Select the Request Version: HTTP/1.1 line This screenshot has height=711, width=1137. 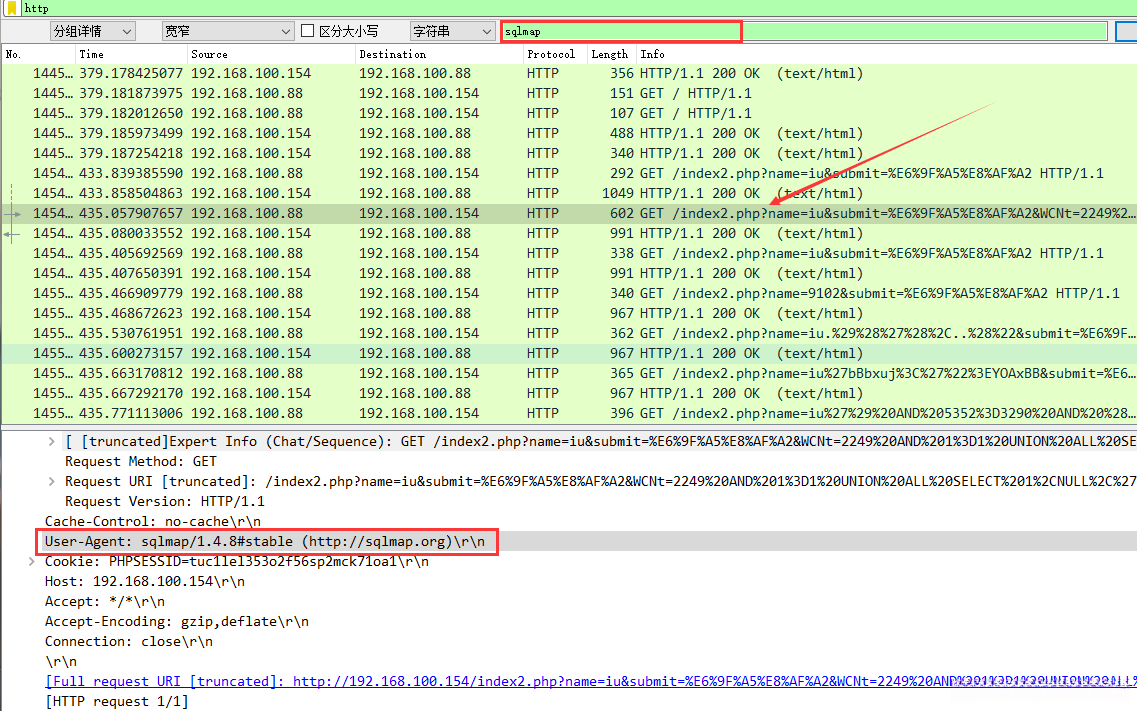[165, 502]
